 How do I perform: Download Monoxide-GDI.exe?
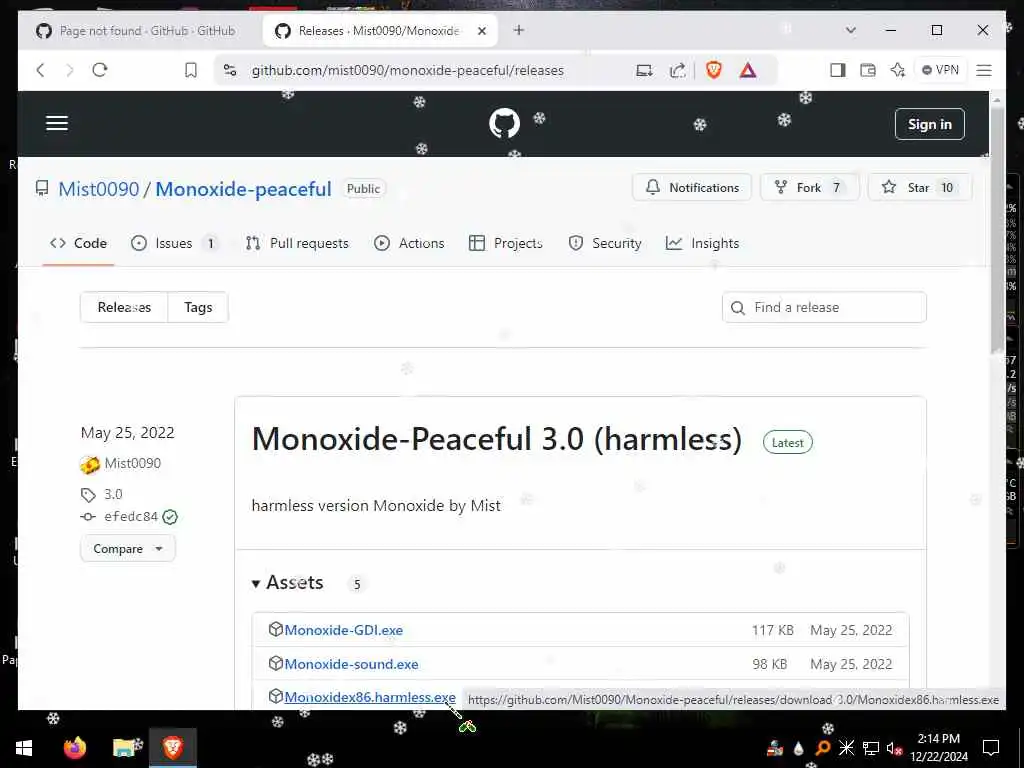(x=344, y=630)
